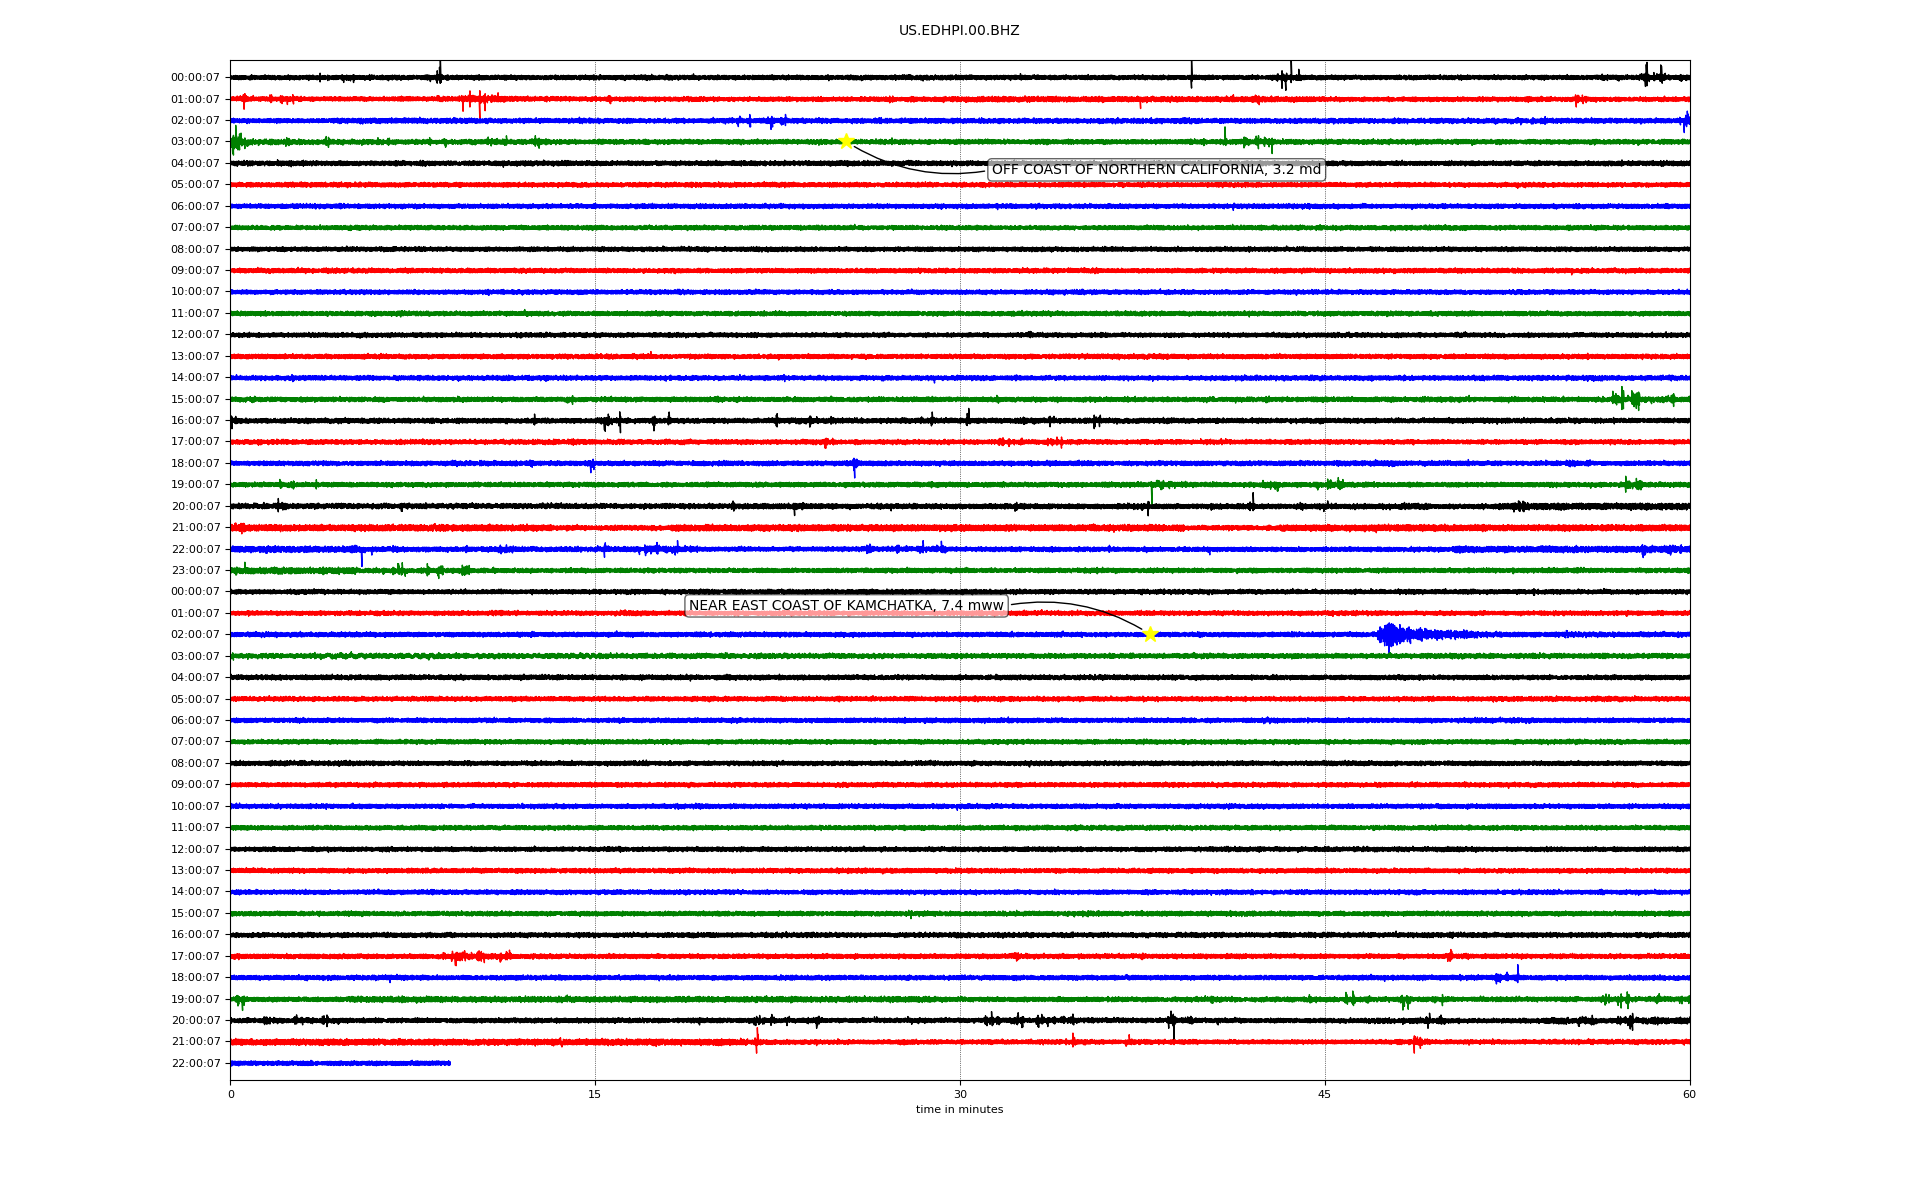Click the 0 tick on time axis
The height and width of the screenshot is (1200, 1920).
pos(231,1094)
